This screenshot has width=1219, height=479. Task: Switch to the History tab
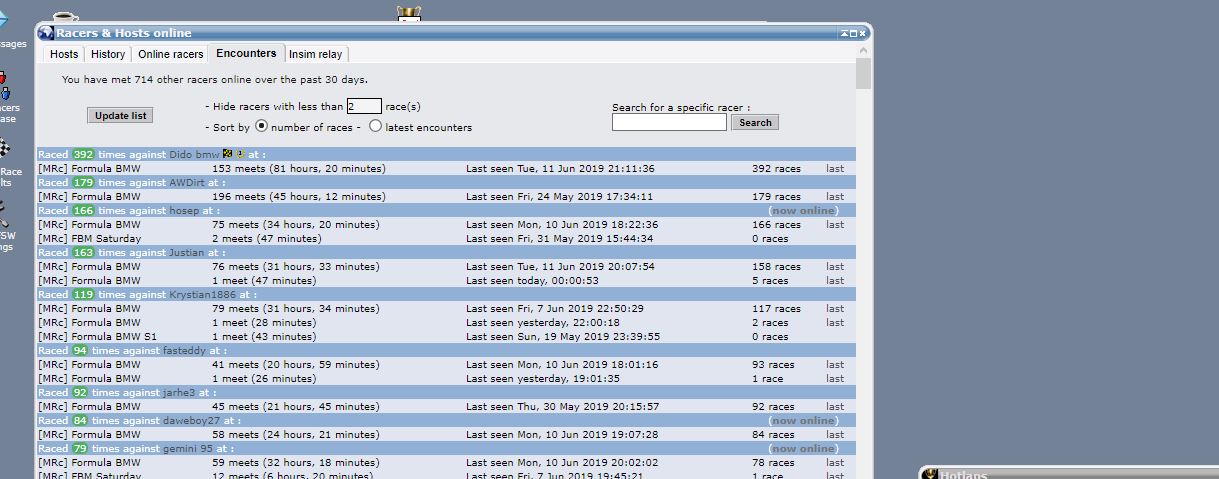click(108, 54)
